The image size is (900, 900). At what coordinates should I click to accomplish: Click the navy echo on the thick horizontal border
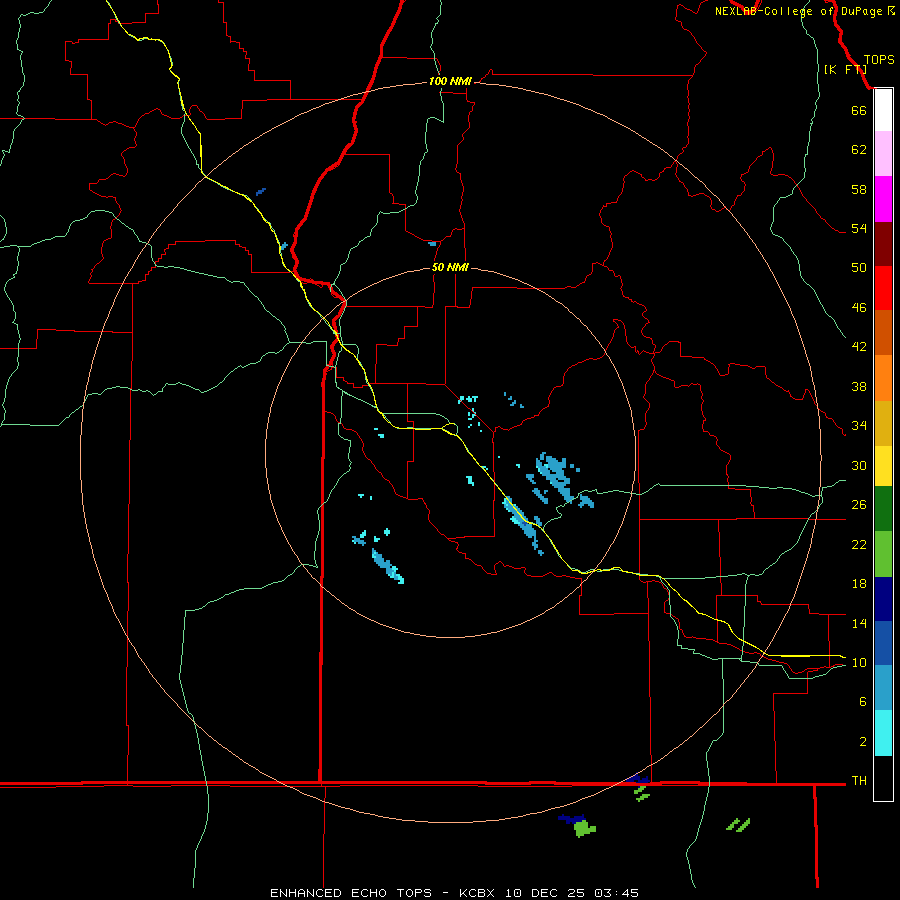click(x=638, y=778)
